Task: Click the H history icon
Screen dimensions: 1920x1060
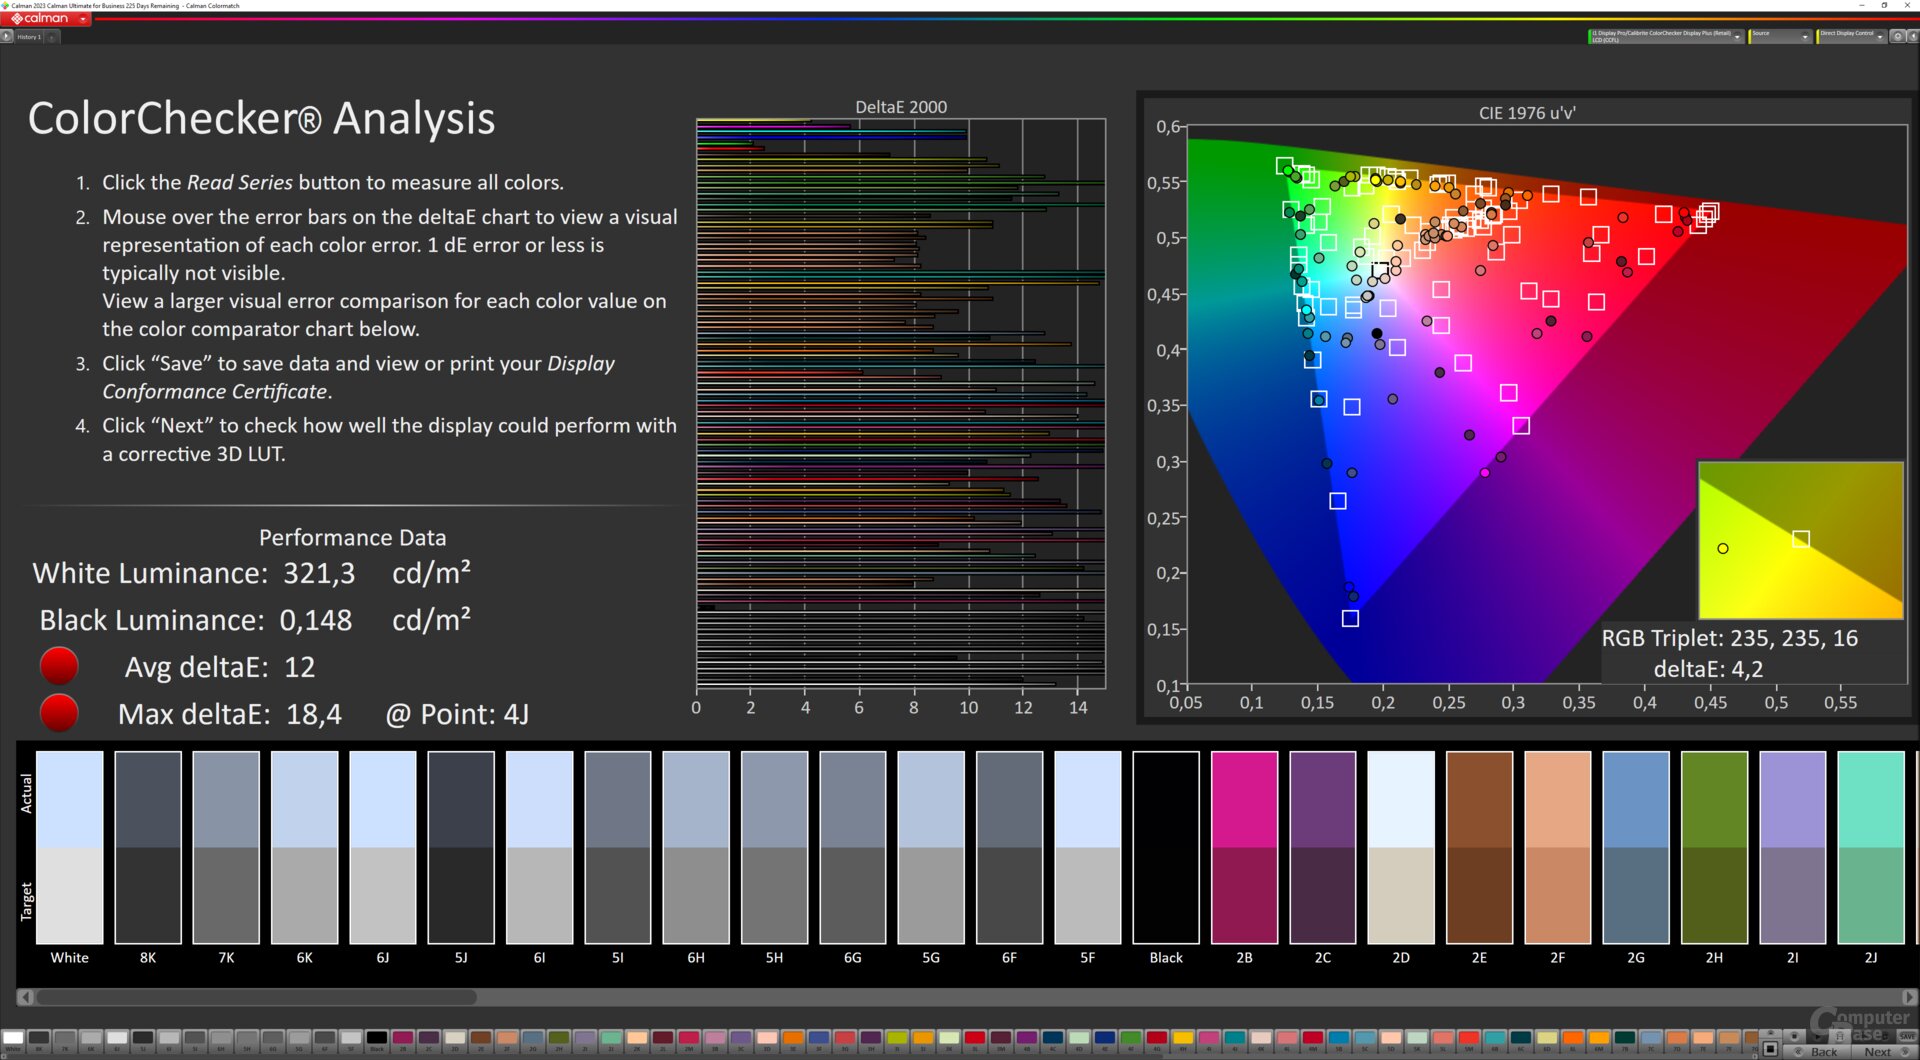Action: (x=1840, y=1036)
